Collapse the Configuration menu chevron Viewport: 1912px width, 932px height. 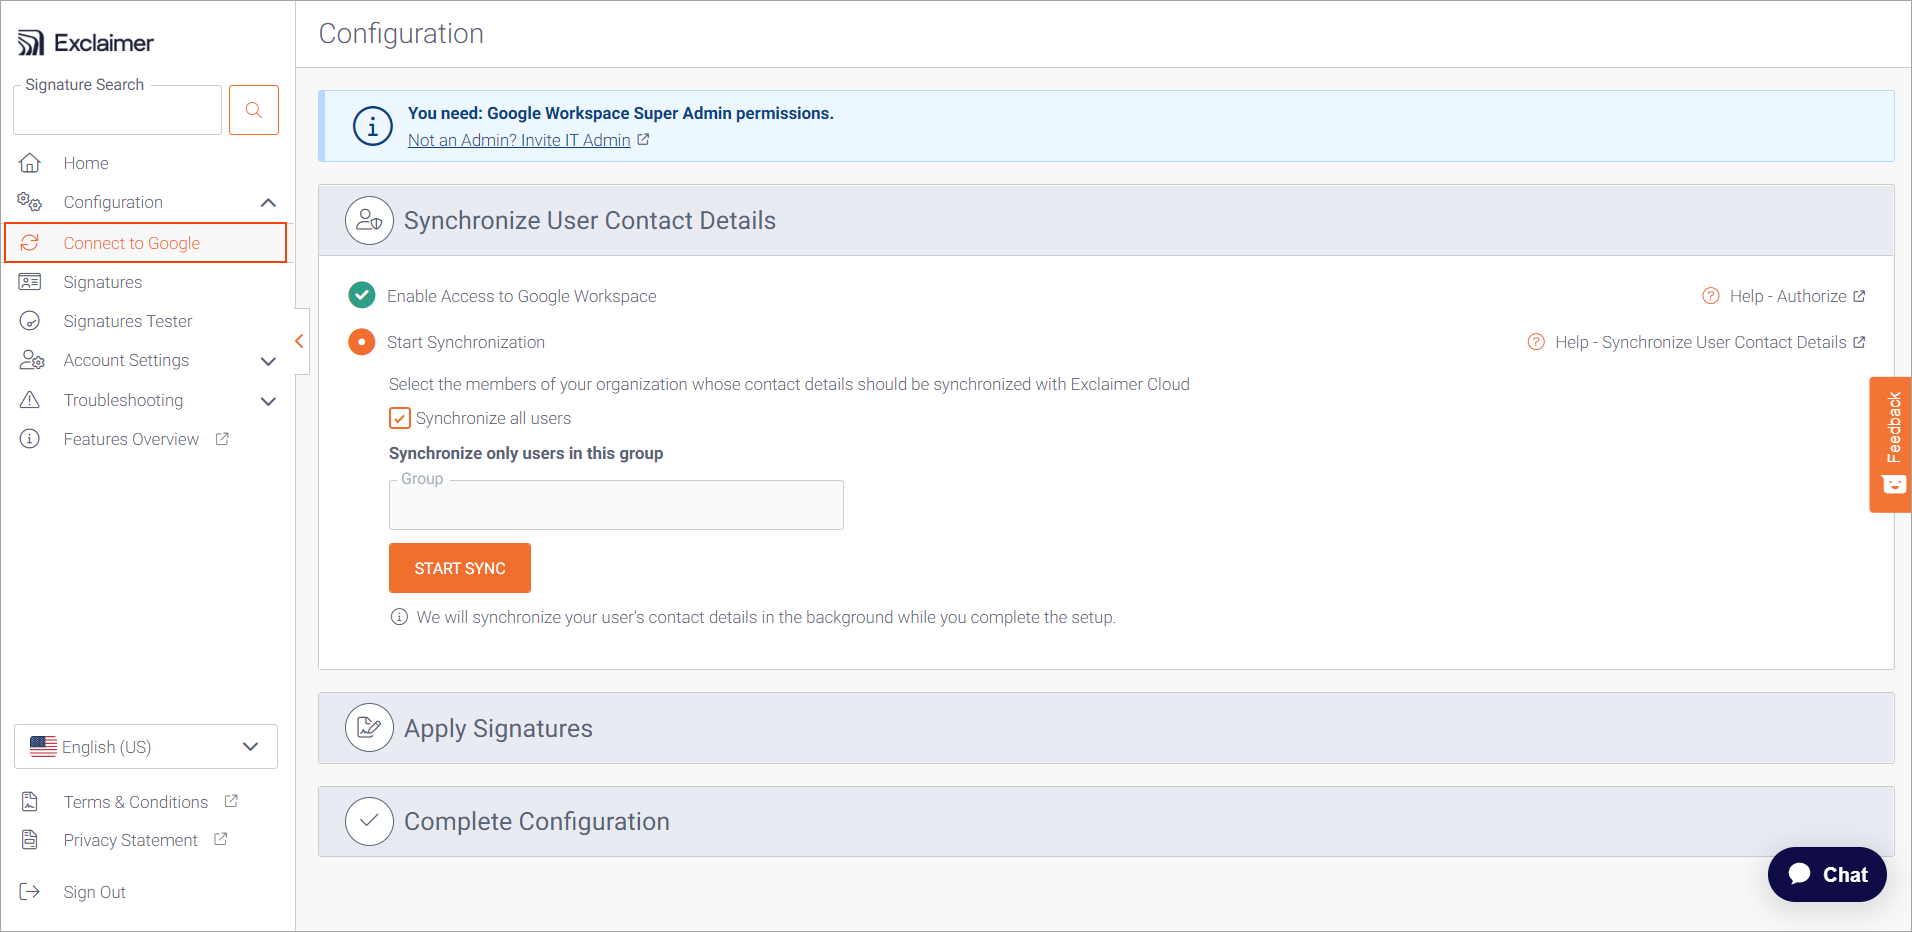(x=268, y=203)
